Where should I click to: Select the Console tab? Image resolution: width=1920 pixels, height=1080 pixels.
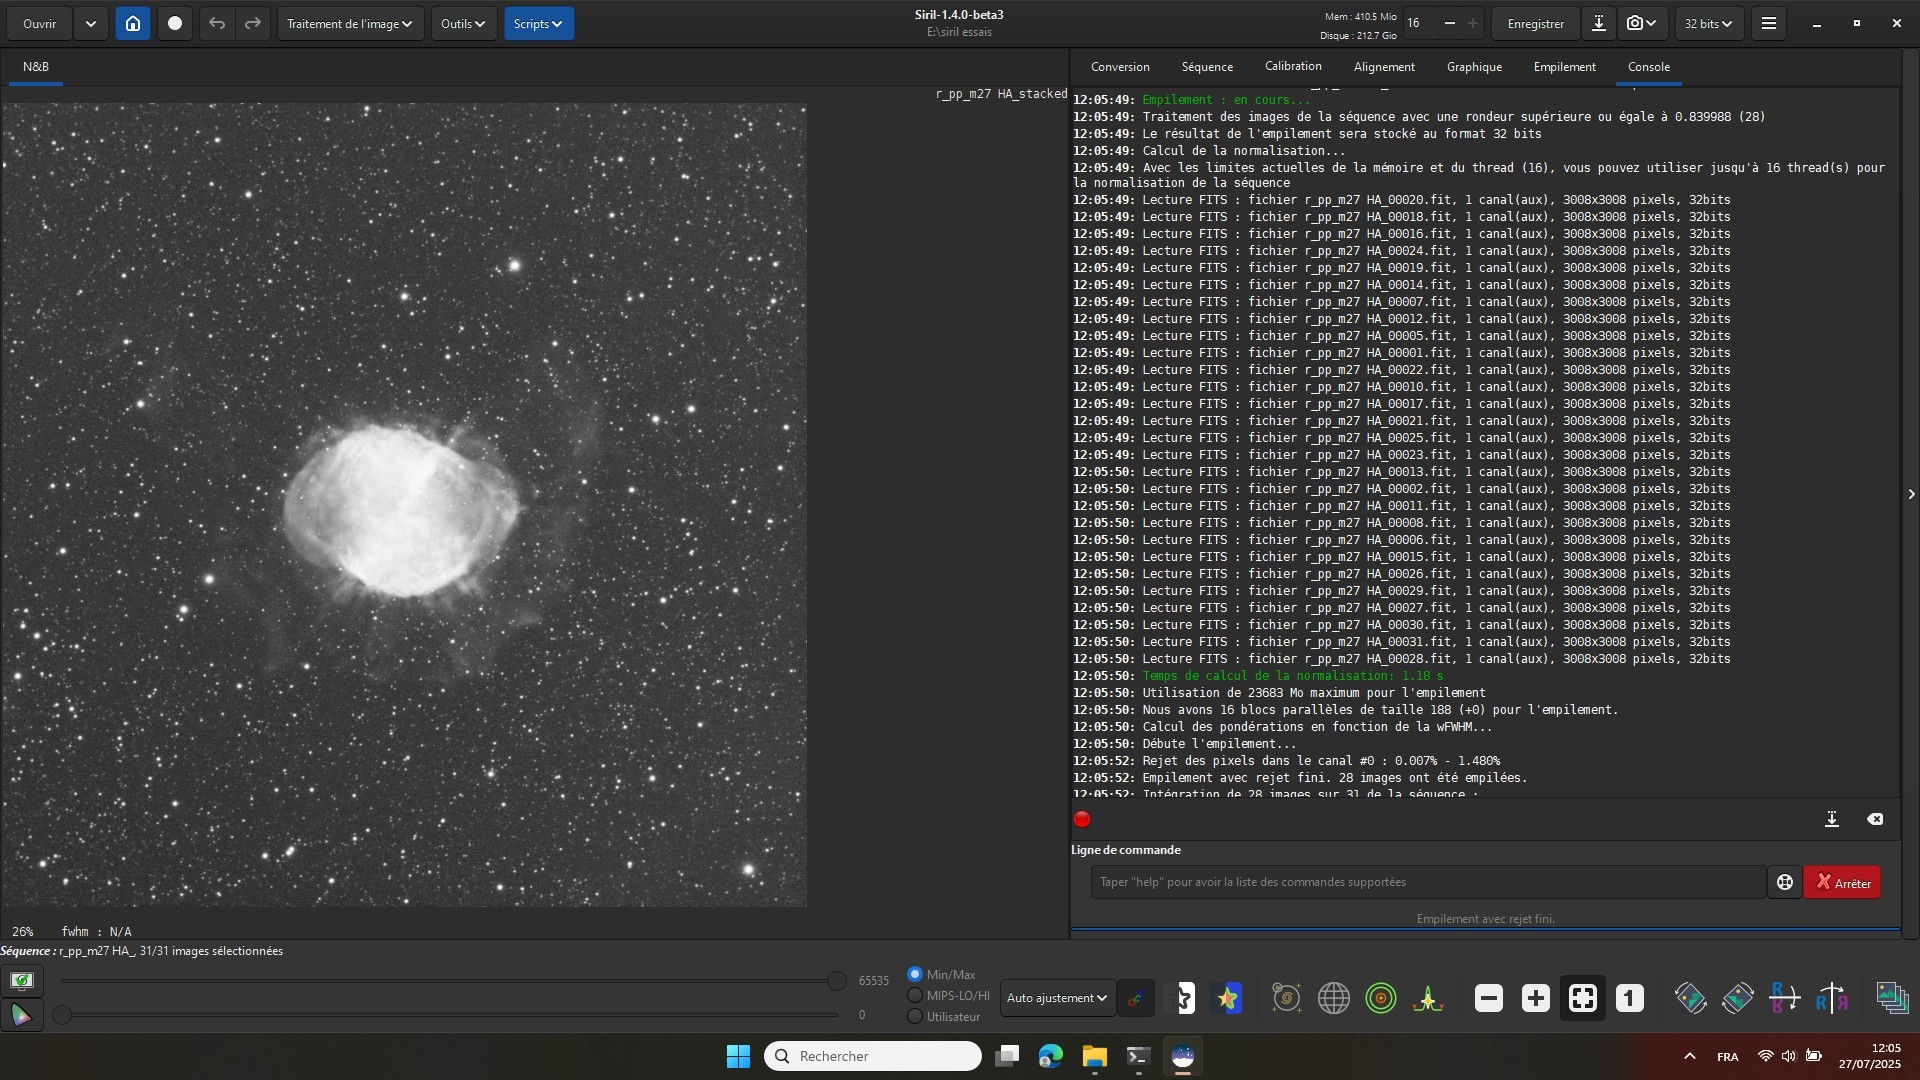[1648, 67]
